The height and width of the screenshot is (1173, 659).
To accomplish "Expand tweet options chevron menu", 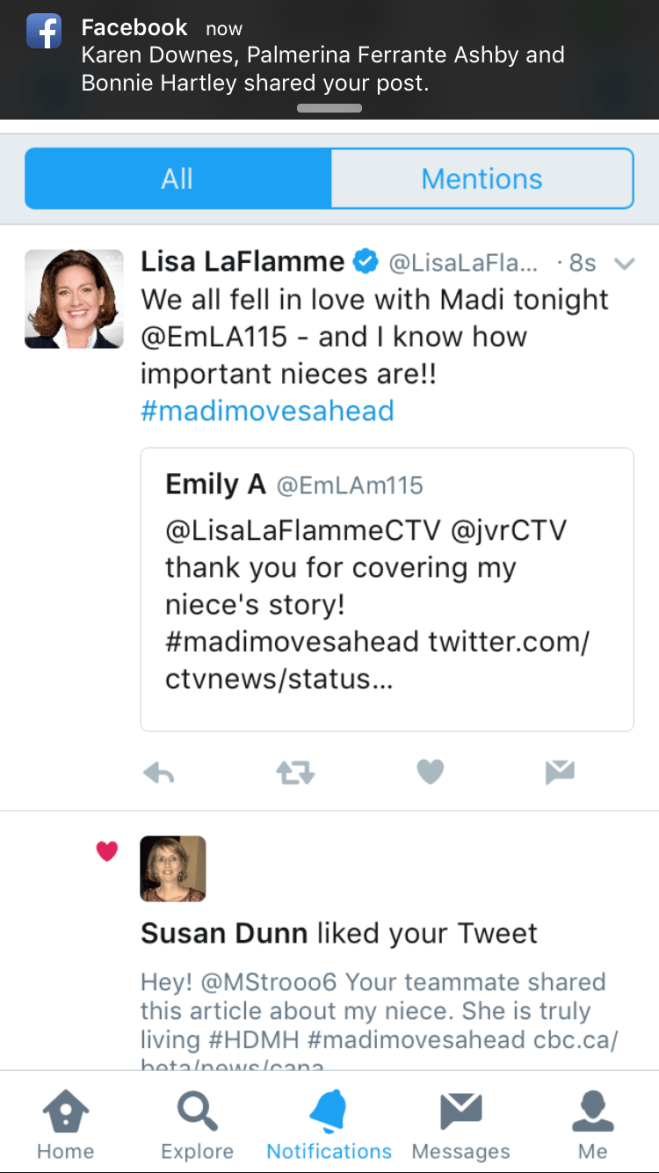I will pyautogui.click(x=624, y=264).
